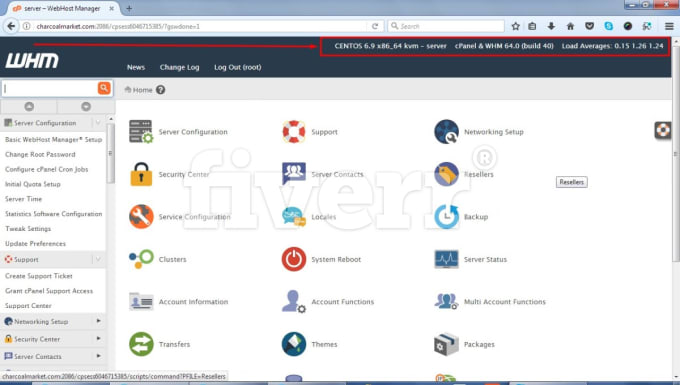Screen dimensions: 680x385
Task: Open the Support lifebuoy icon in the grid
Action: (294, 131)
